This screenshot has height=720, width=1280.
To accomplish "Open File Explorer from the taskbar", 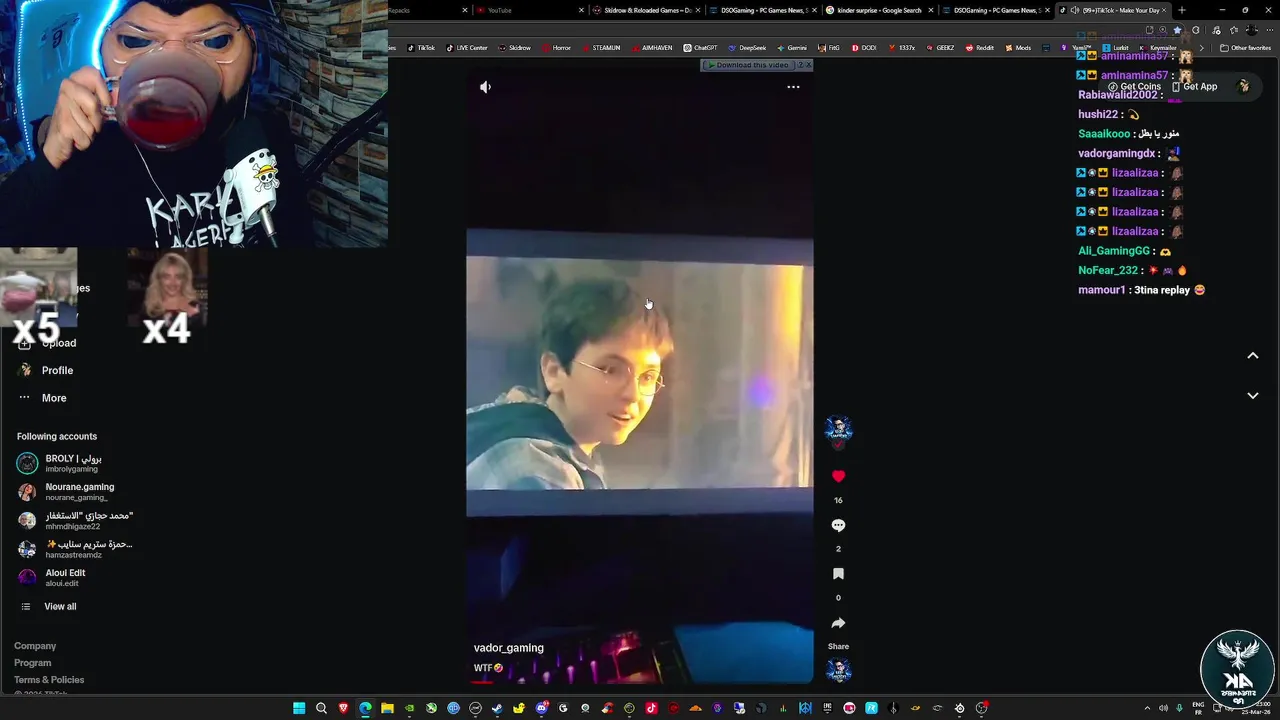I will (x=387, y=708).
